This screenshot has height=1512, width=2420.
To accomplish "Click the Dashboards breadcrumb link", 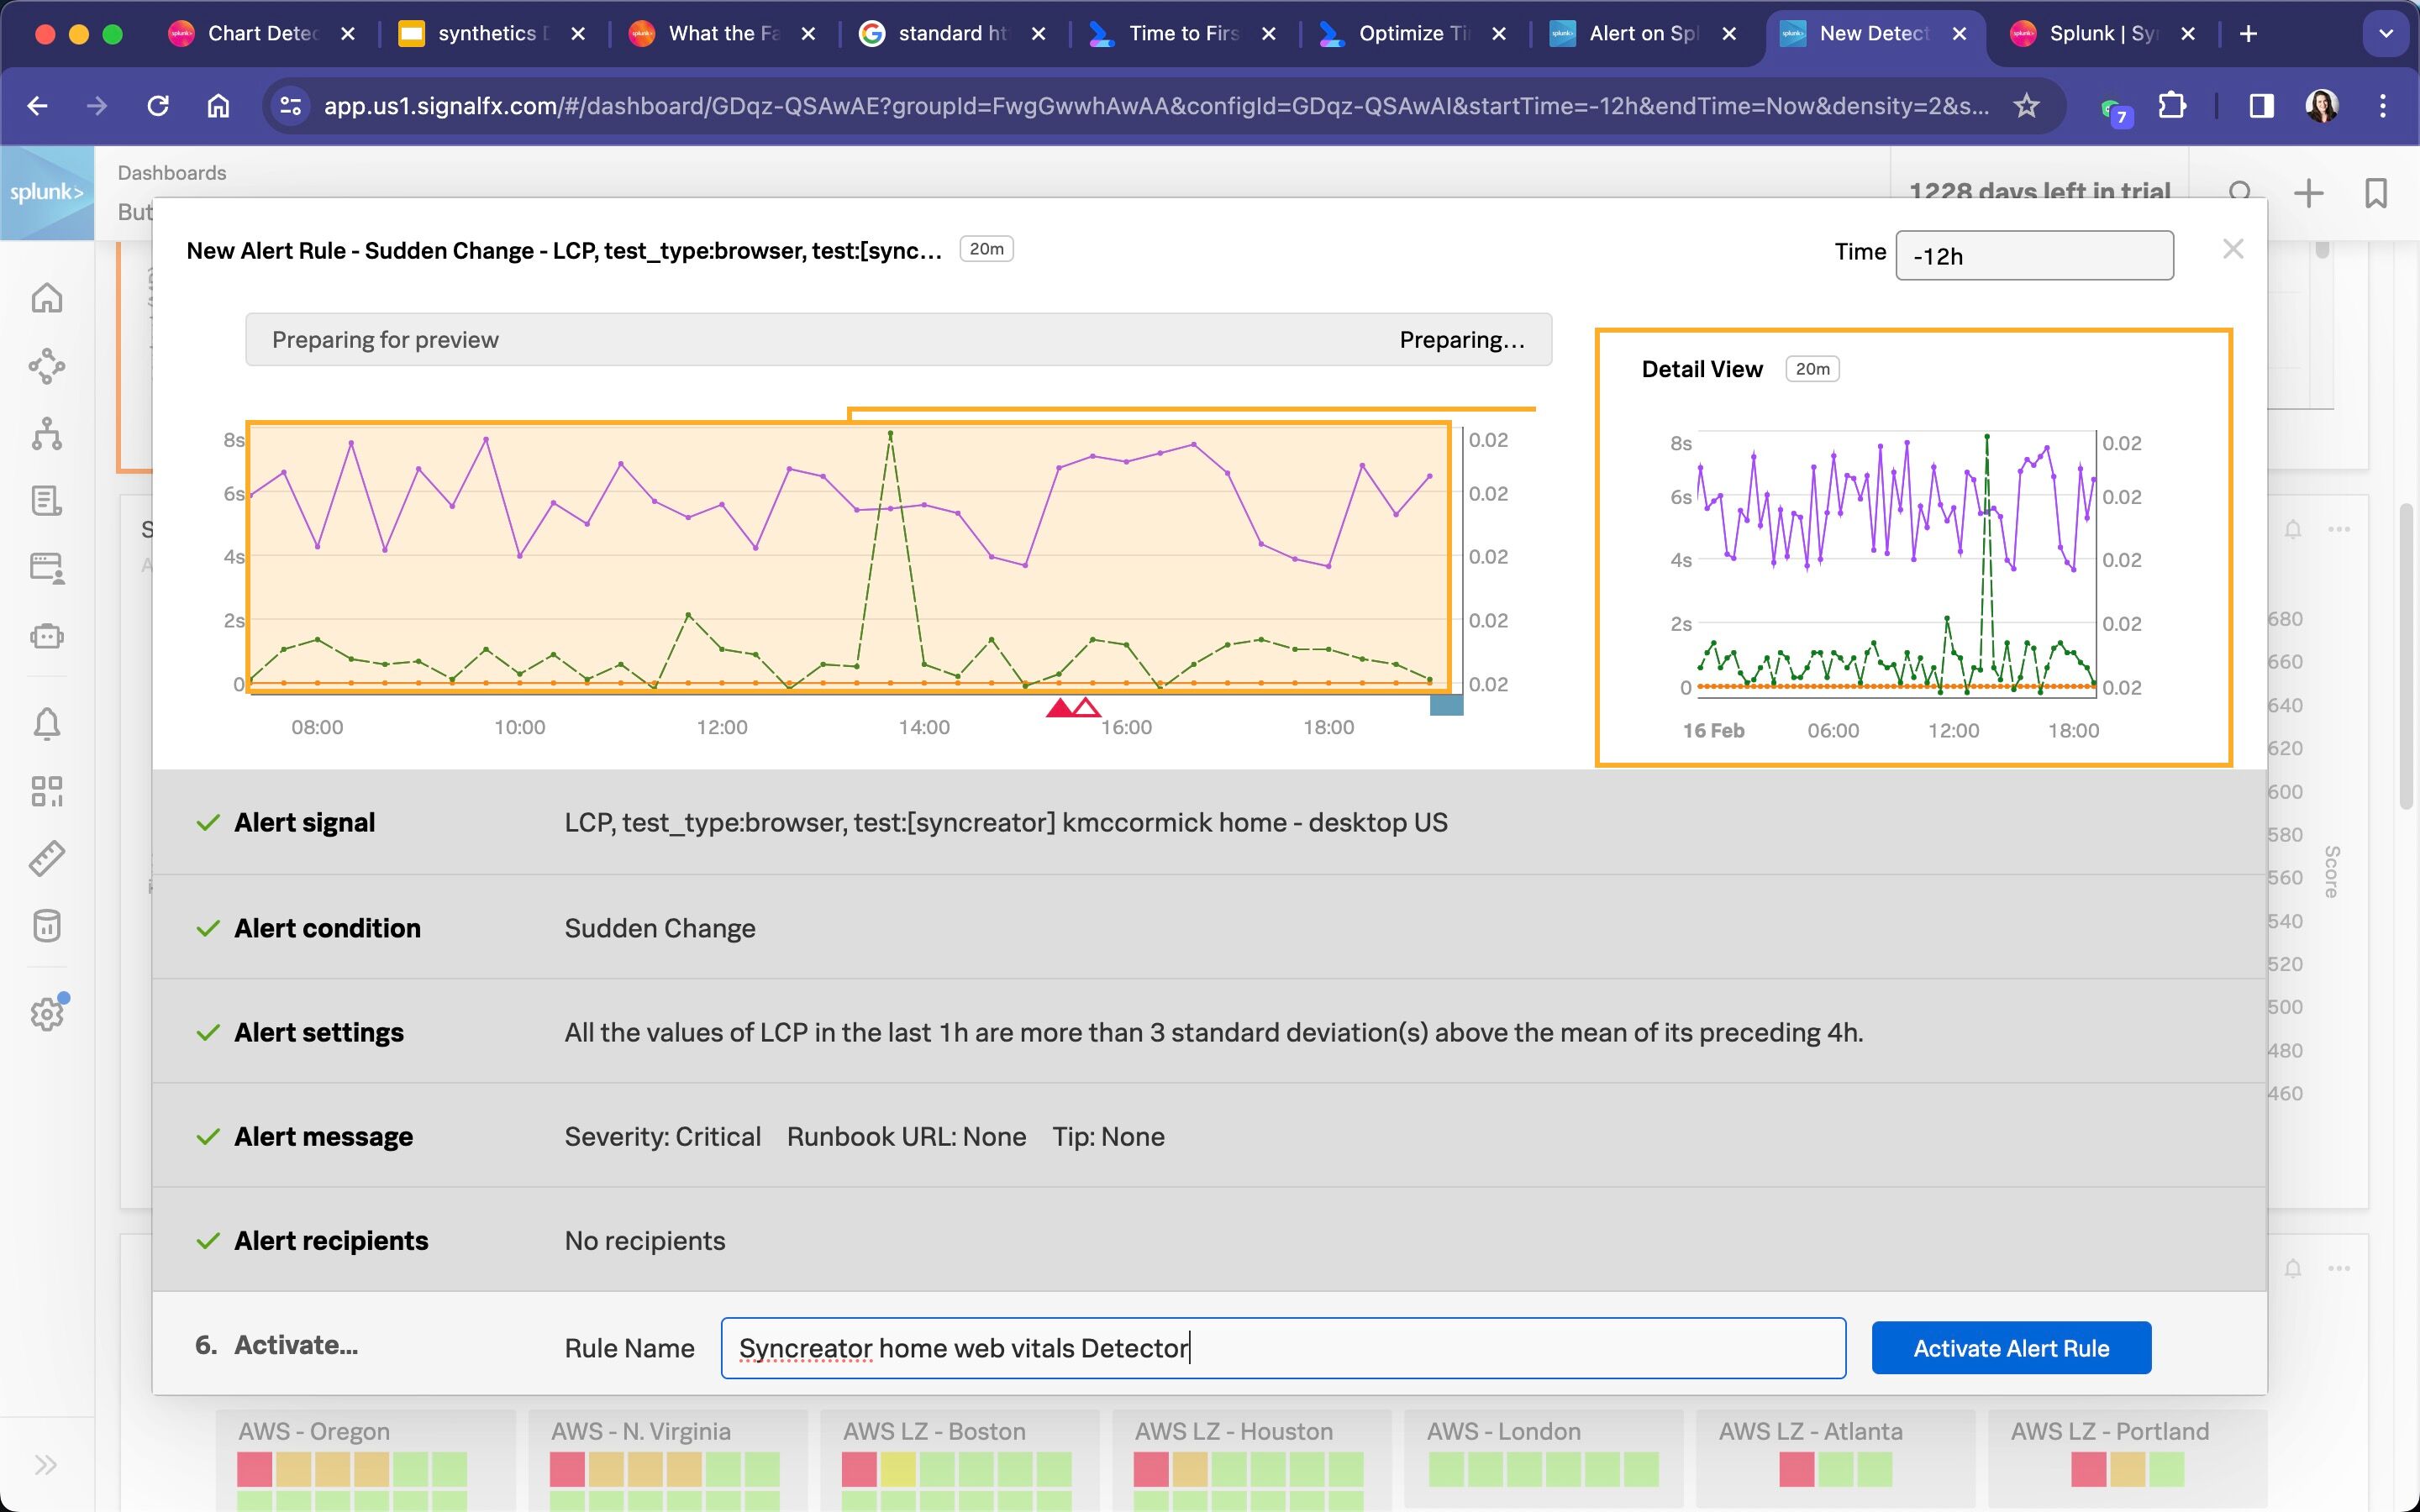I will tap(172, 173).
